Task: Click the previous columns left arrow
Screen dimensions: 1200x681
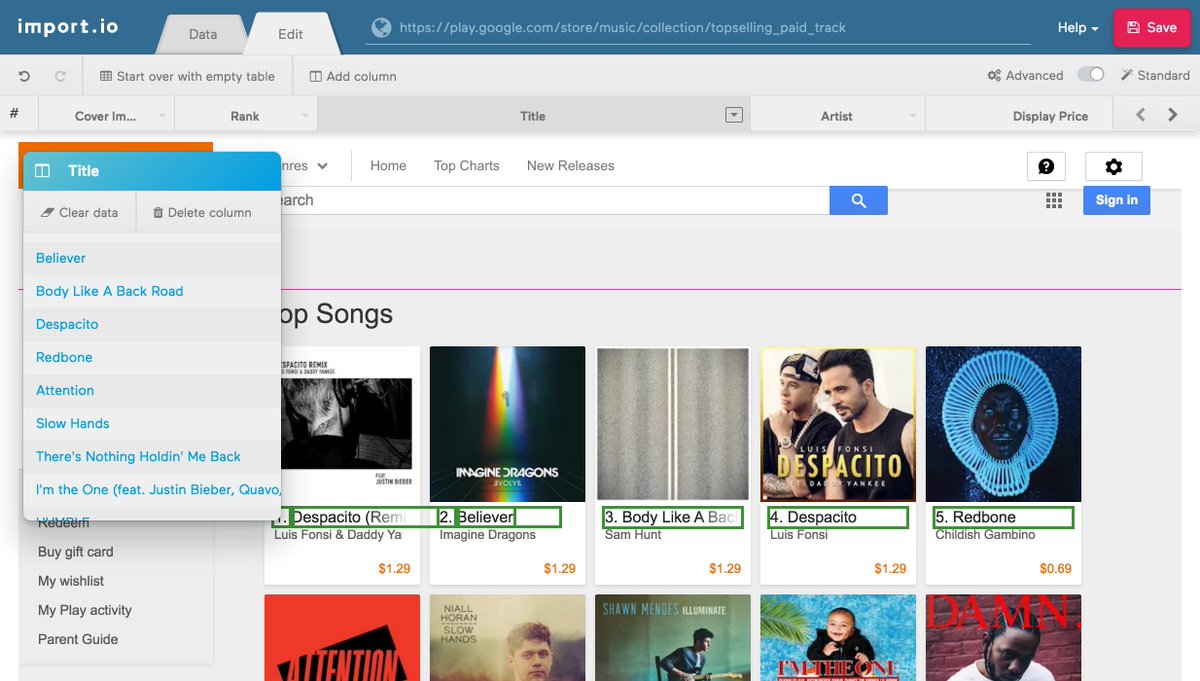Action: [1140, 115]
